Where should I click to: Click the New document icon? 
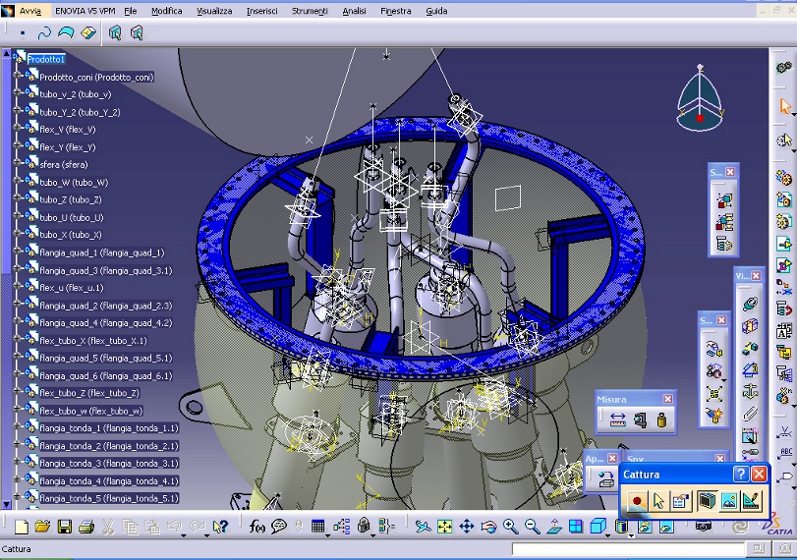[x=21, y=526]
